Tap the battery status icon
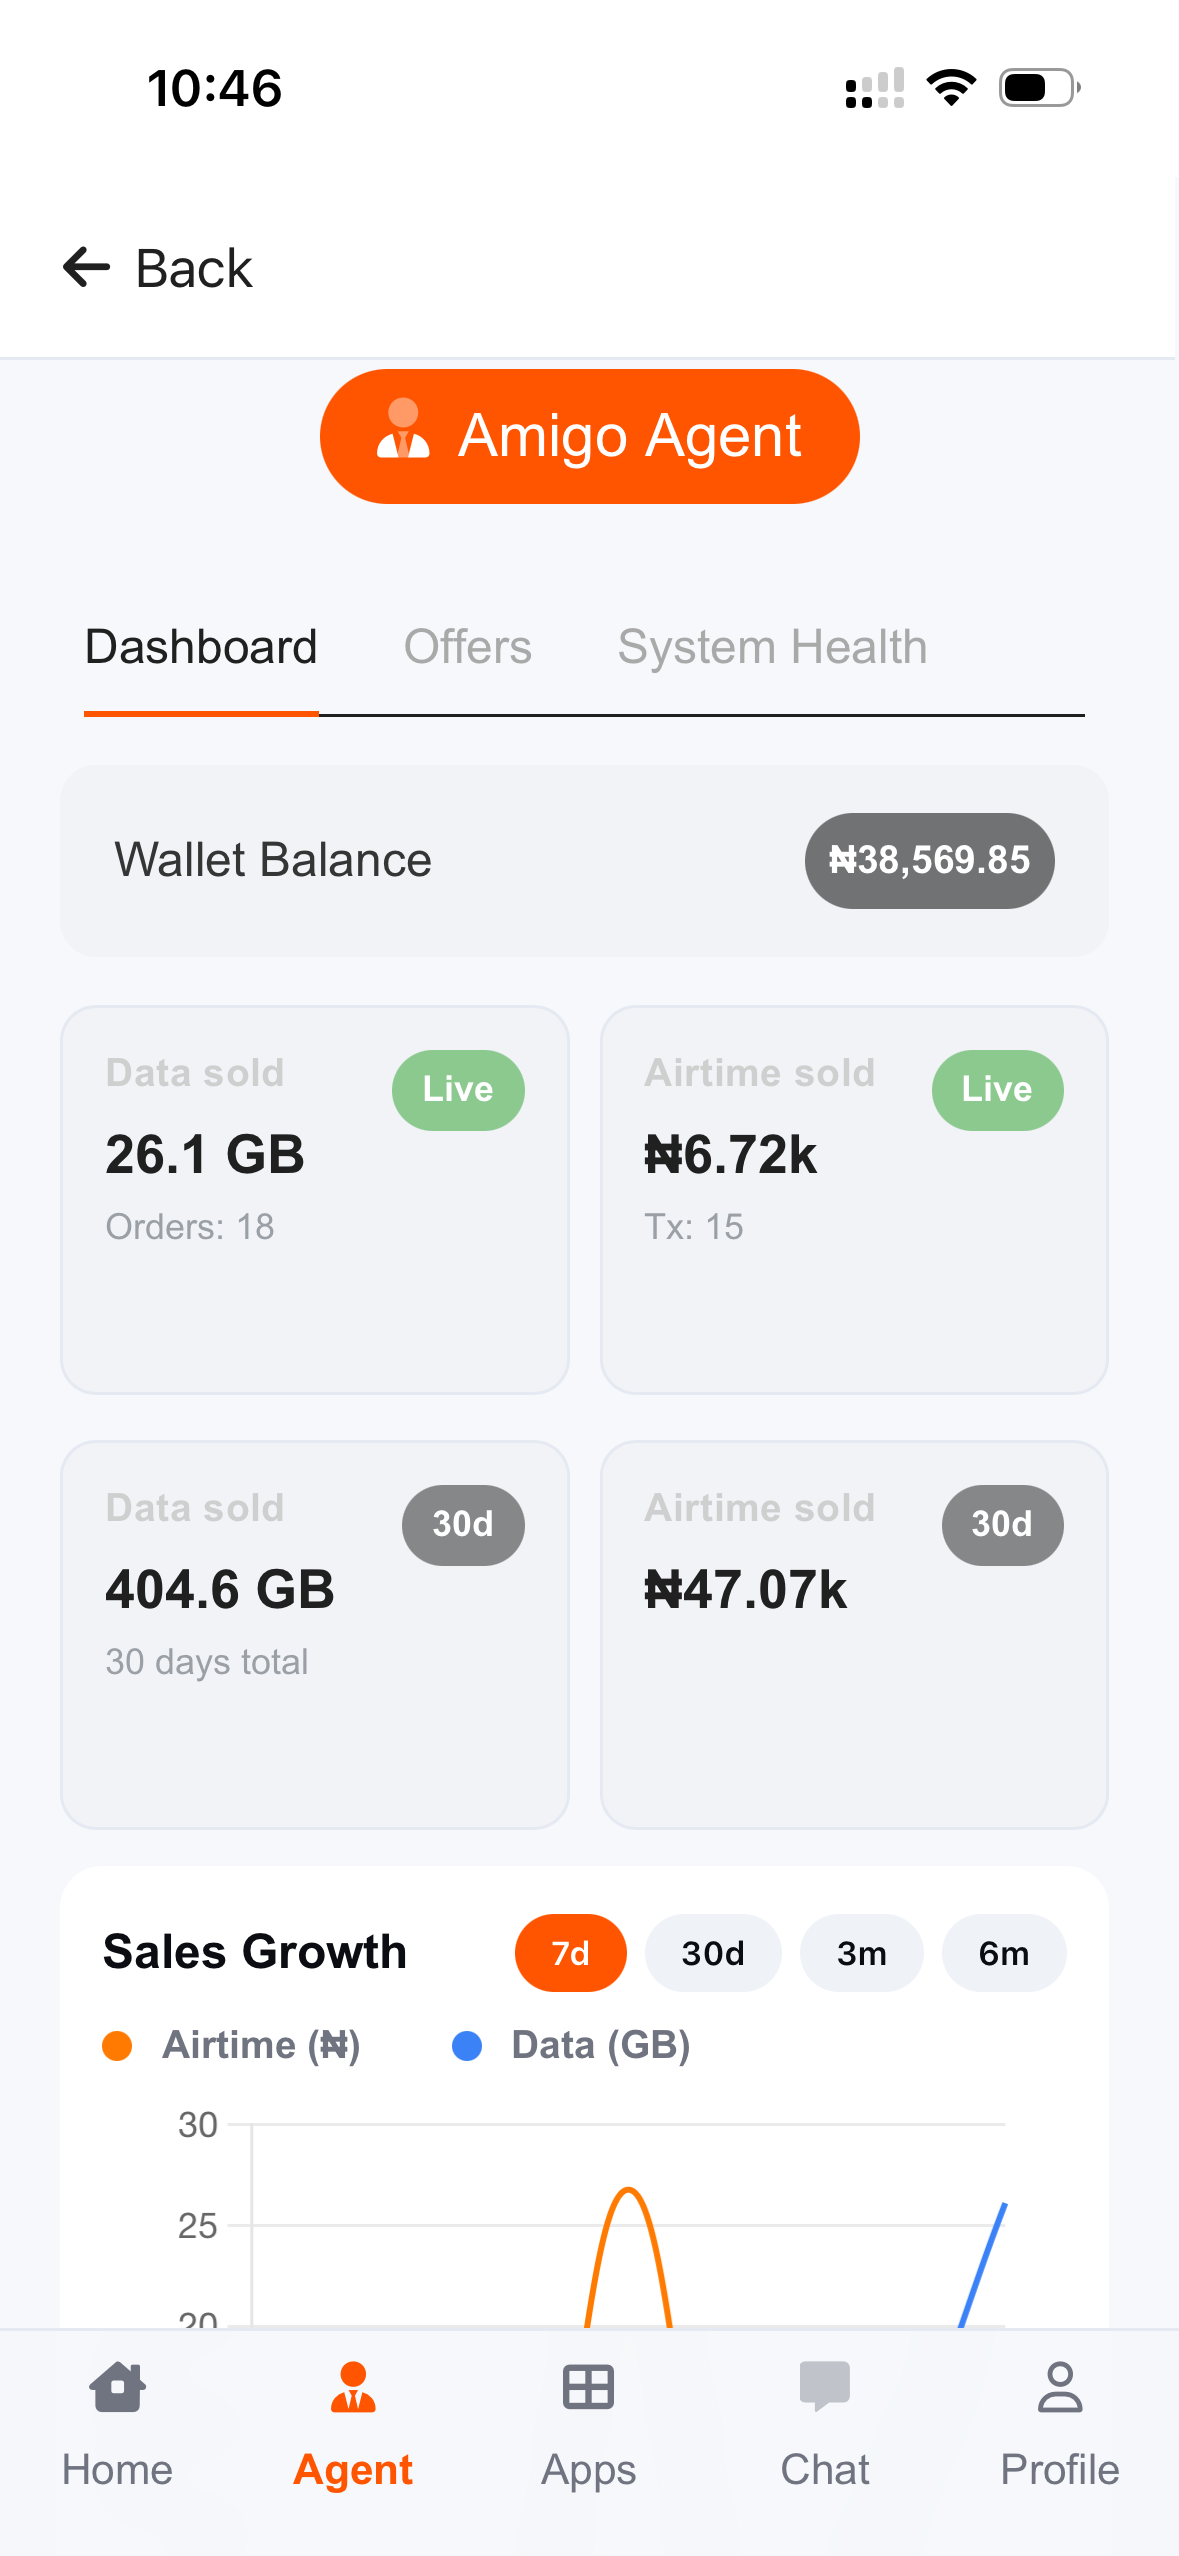The width and height of the screenshot is (1179, 2556). [x=1039, y=88]
